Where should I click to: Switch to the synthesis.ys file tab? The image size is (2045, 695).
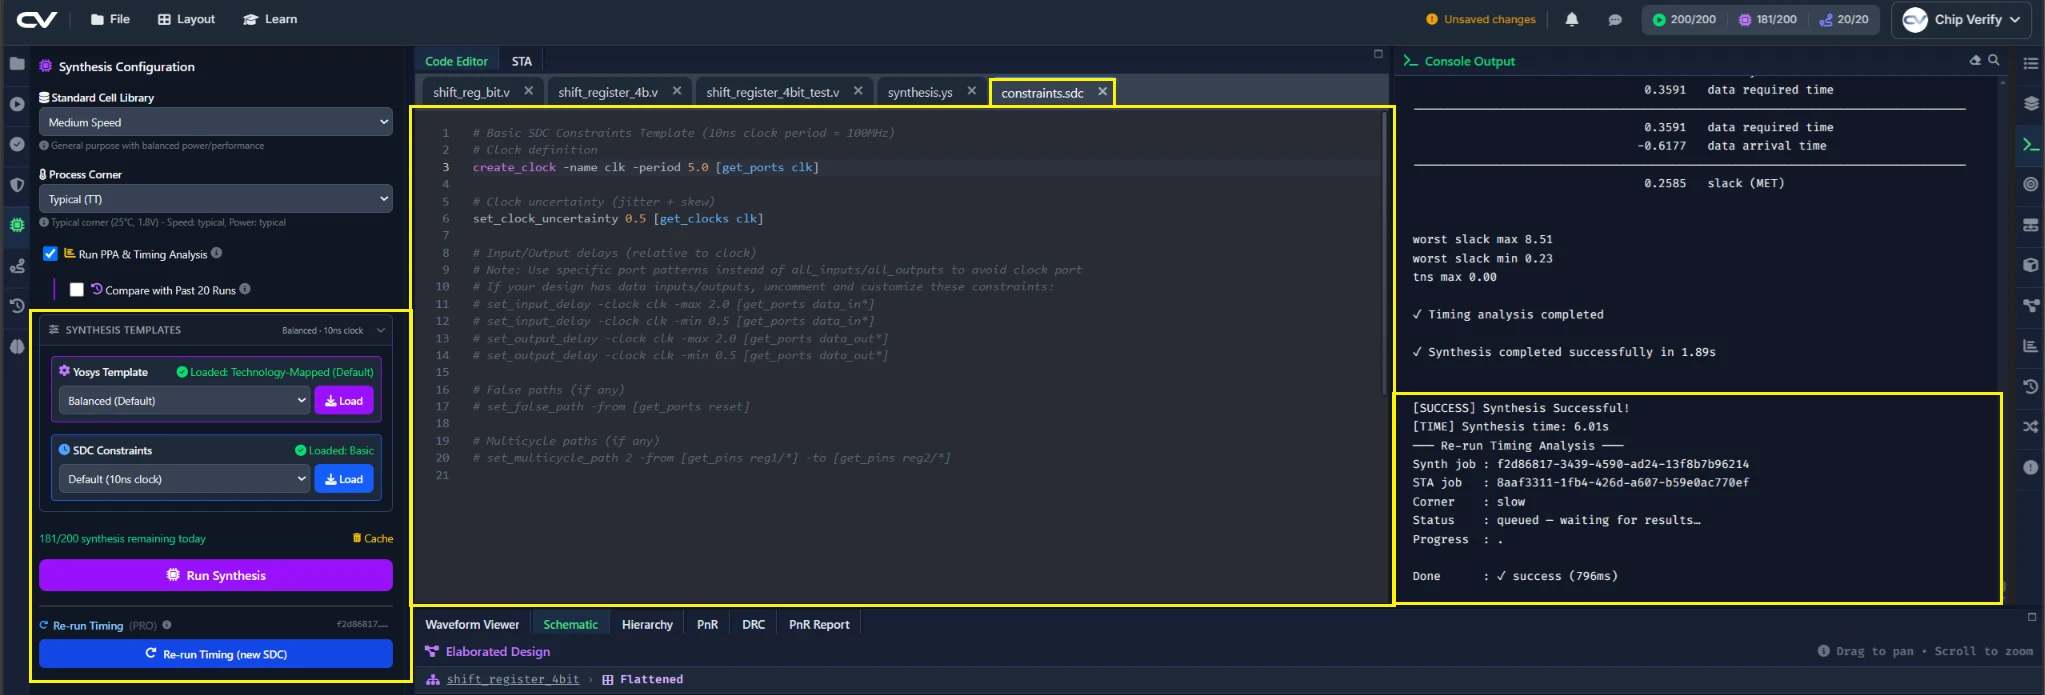click(920, 92)
